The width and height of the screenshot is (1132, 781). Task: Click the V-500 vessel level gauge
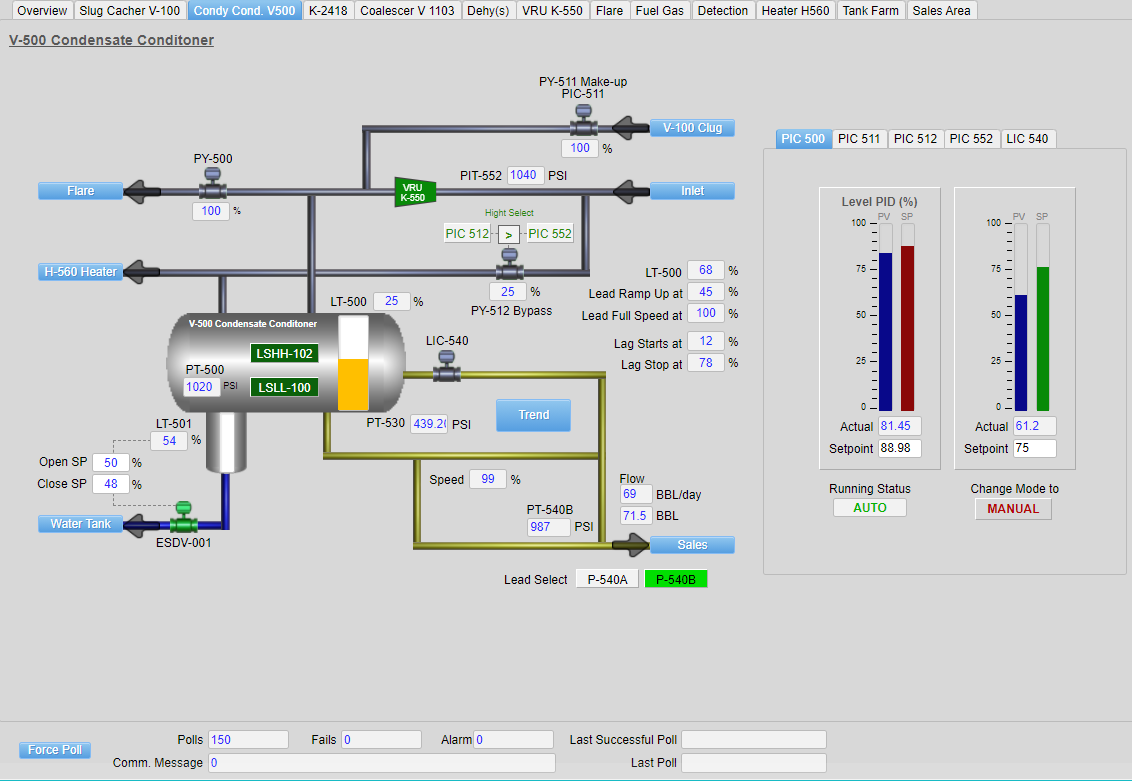point(354,363)
